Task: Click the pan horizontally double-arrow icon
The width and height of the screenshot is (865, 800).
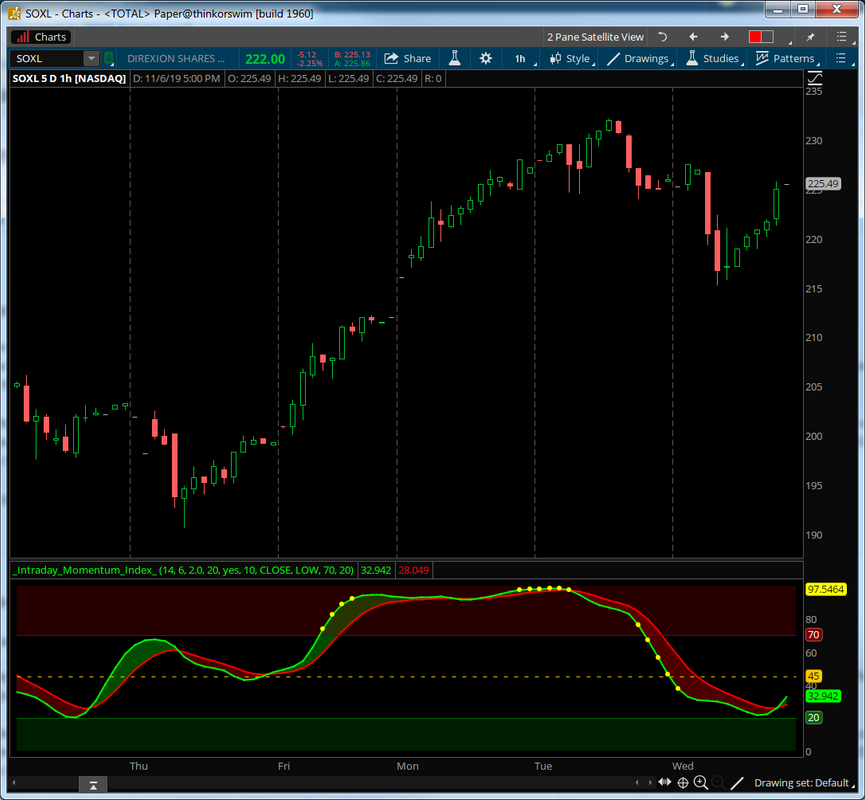Action: coord(665,782)
